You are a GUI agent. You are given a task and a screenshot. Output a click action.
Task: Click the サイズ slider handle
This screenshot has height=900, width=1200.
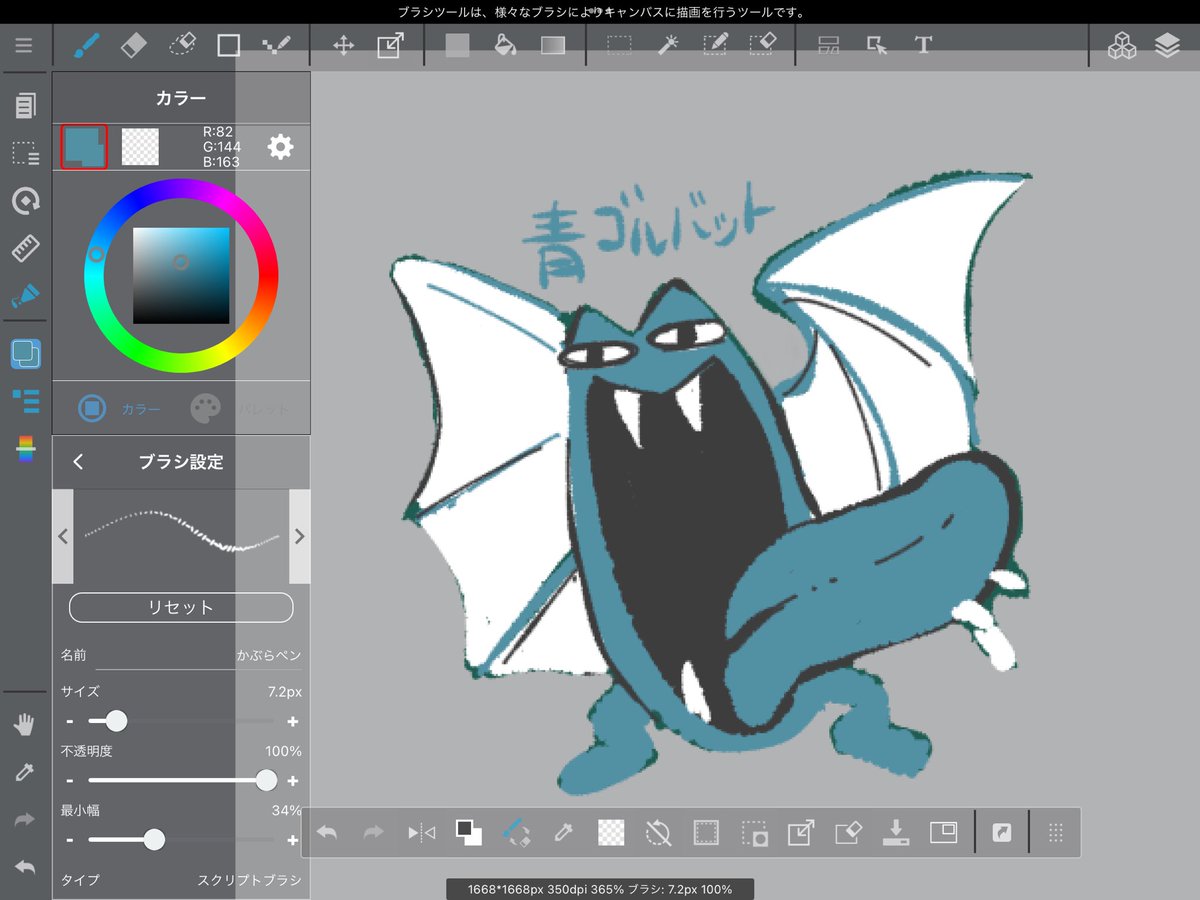[x=116, y=721]
